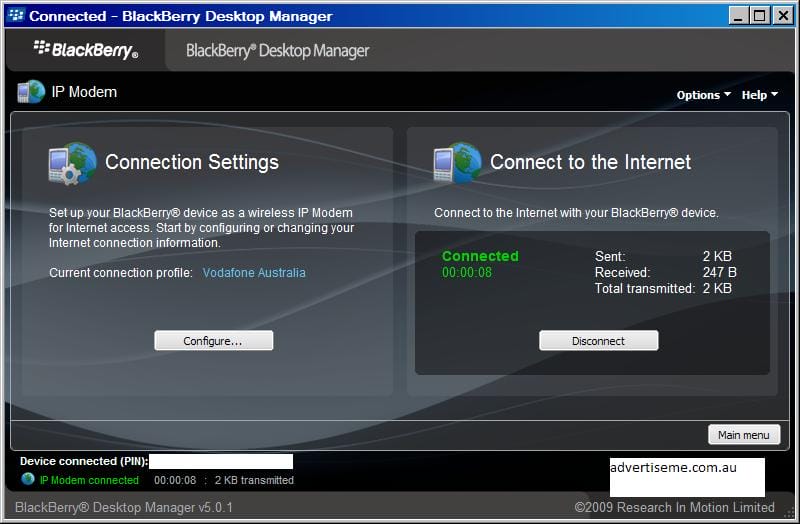This screenshot has width=800, height=525.
Task: Close the BlackBerry Desktop Manager window
Action: click(782, 16)
